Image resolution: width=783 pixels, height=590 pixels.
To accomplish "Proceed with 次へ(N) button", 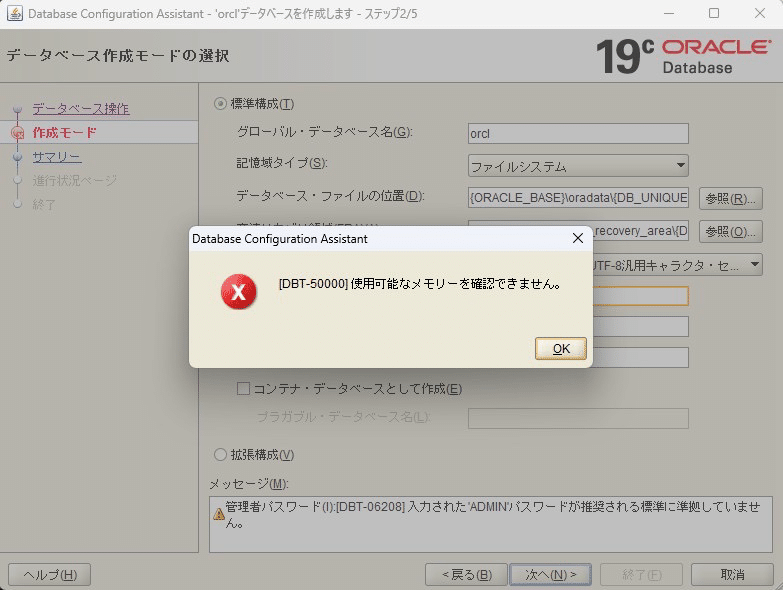I will pos(550,575).
